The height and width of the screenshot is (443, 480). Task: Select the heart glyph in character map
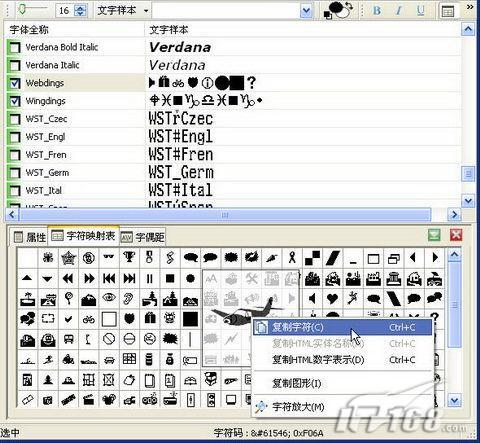point(332,298)
